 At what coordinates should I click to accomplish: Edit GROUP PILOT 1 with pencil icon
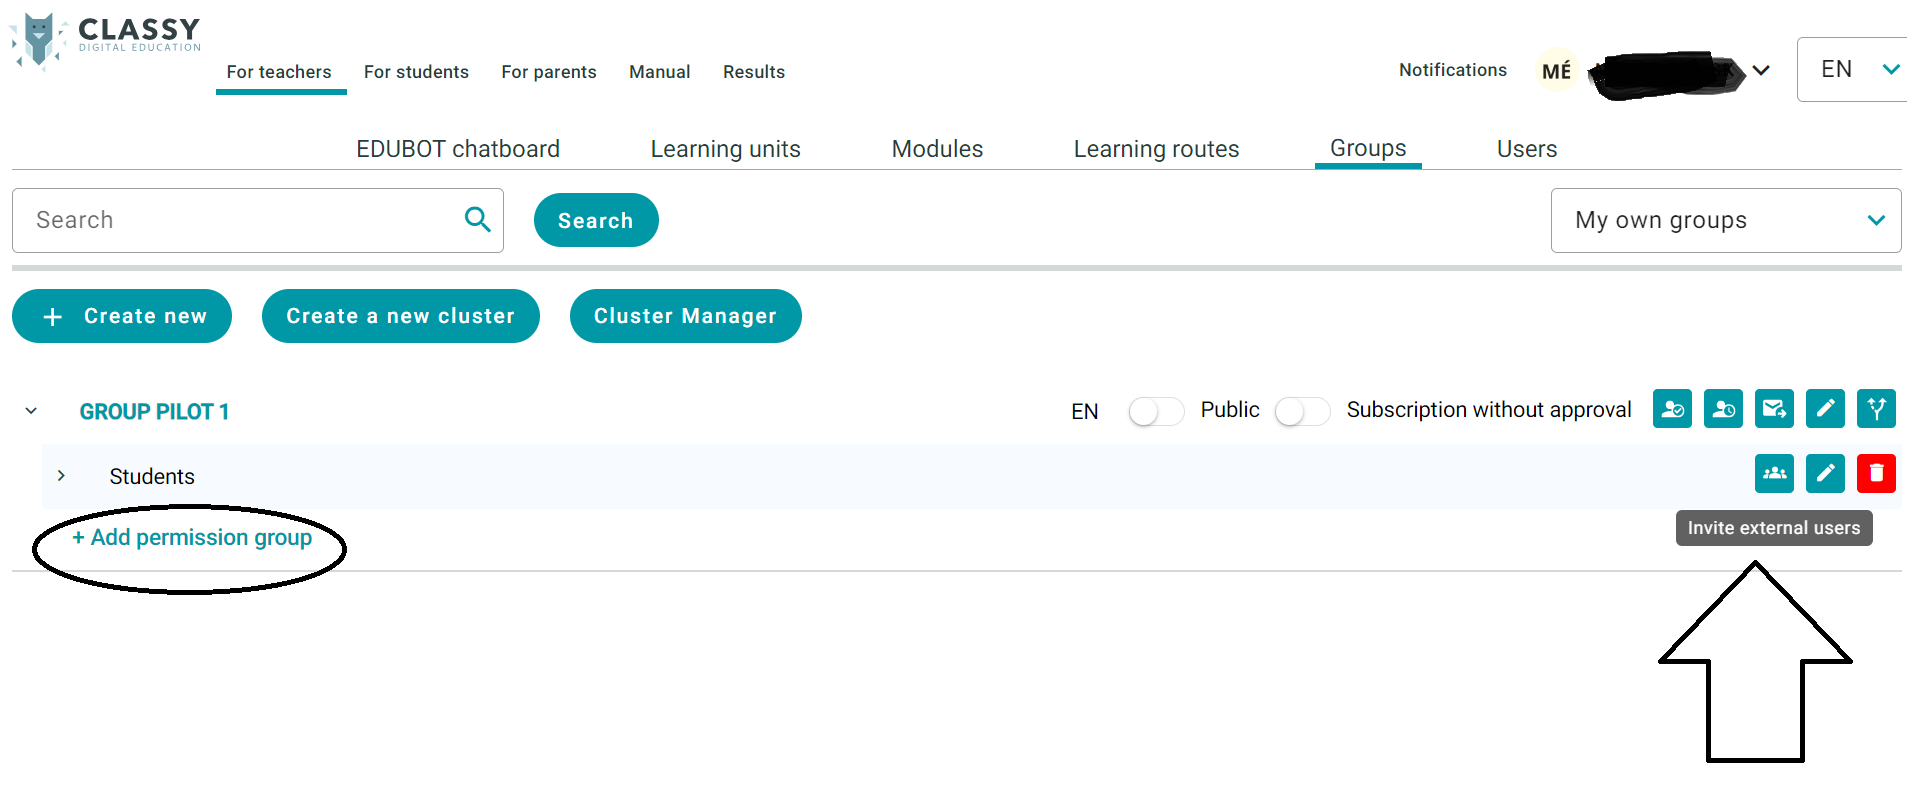click(x=1825, y=409)
